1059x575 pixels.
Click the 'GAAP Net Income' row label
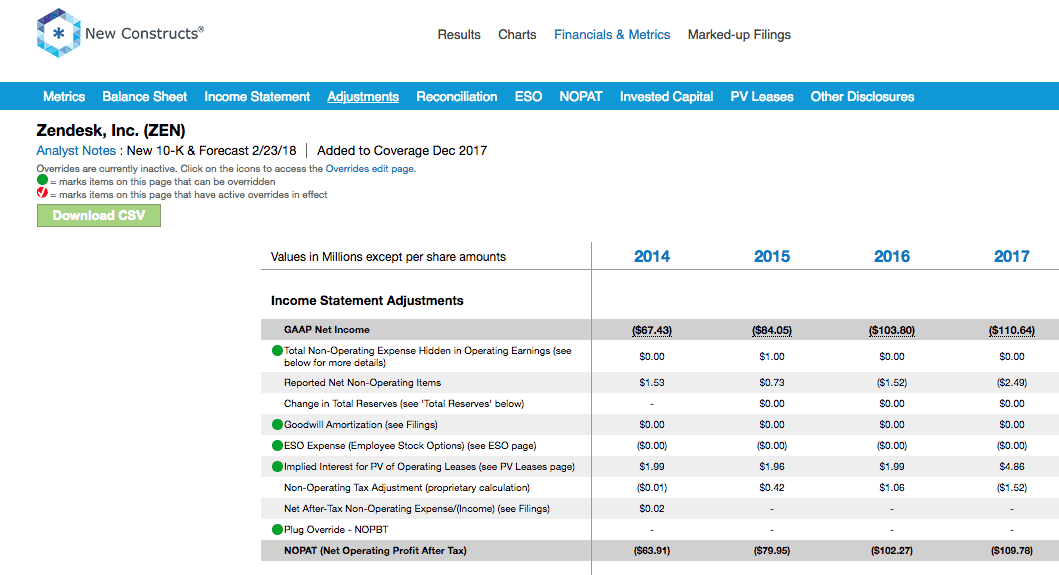pyautogui.click(x=327, y=330)
